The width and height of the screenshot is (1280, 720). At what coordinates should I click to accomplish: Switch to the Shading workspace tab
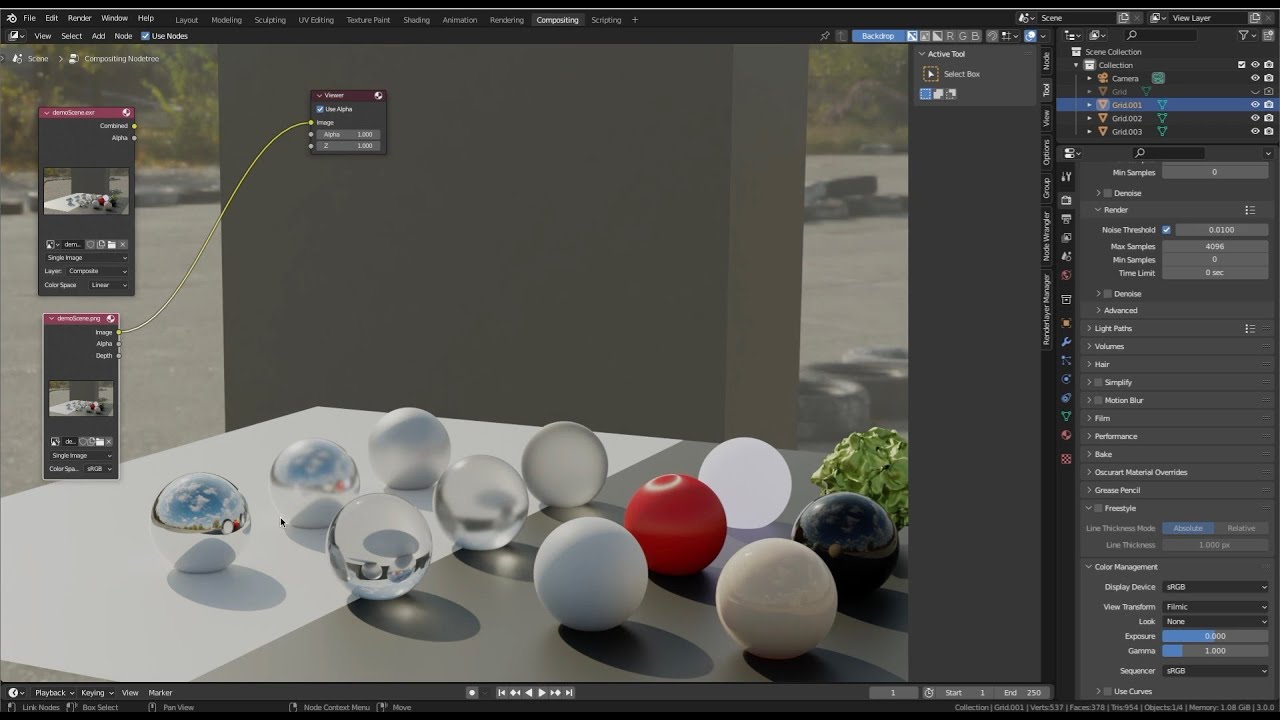pyautogui.click(x=416, y=20)
